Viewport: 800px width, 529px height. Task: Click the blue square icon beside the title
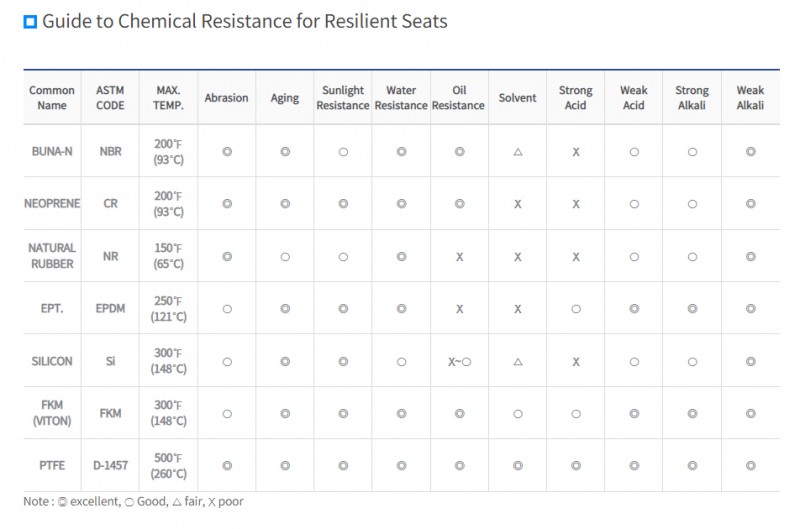coord(30,22)
